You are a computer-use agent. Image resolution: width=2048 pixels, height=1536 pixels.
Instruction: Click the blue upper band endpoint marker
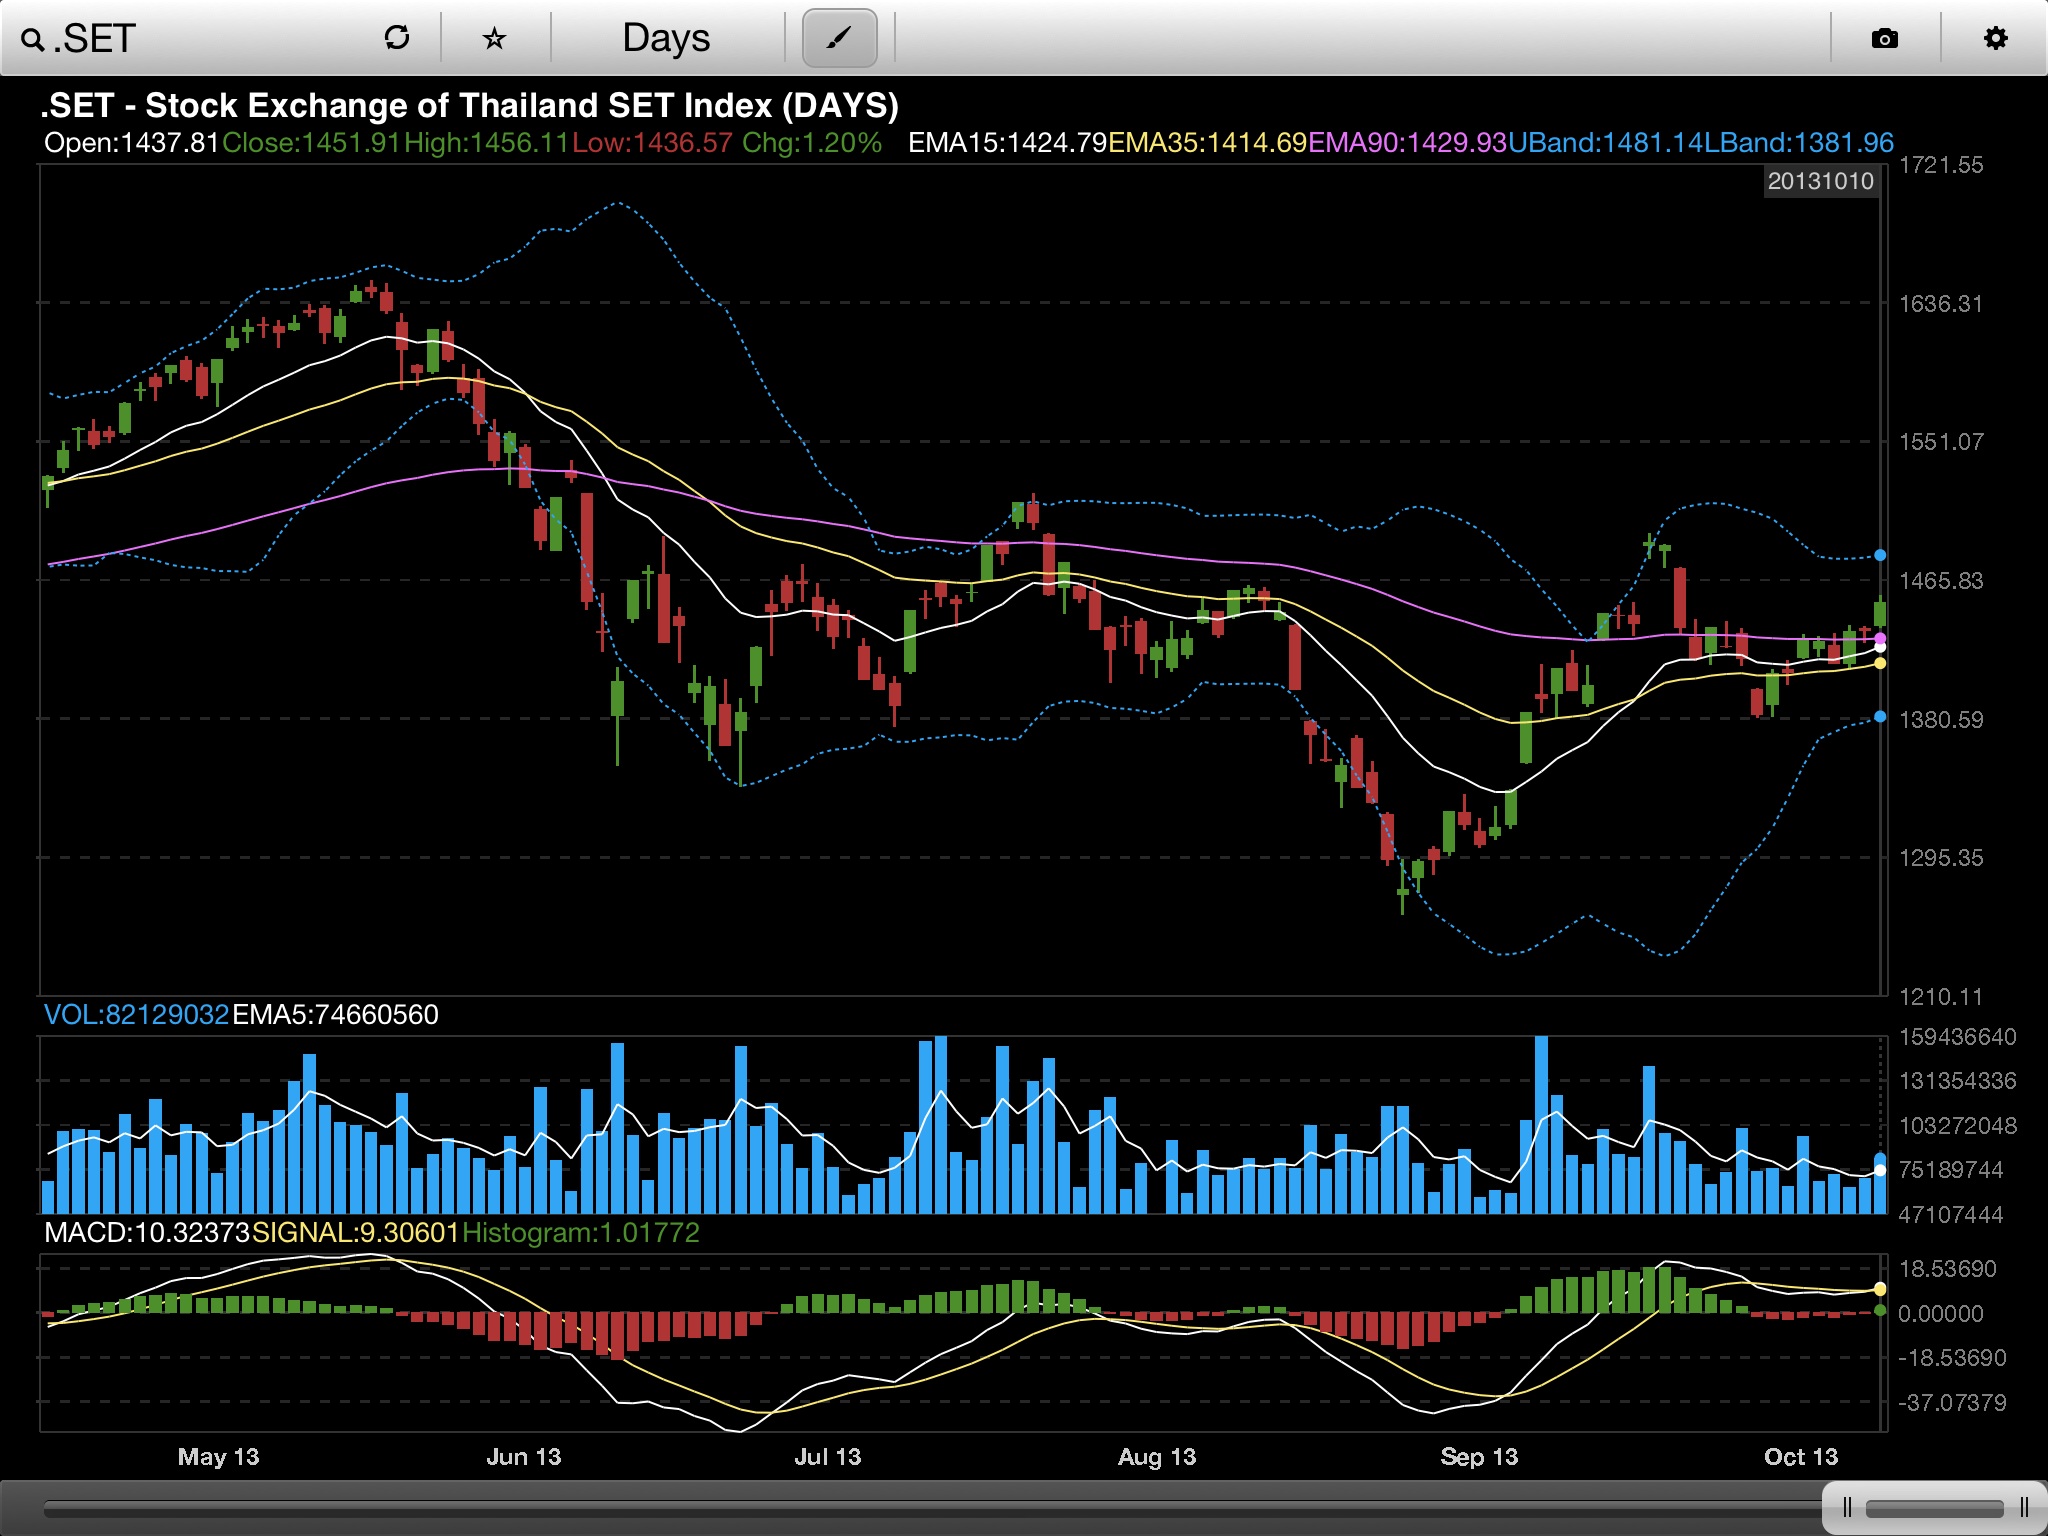pos(1880,555)
